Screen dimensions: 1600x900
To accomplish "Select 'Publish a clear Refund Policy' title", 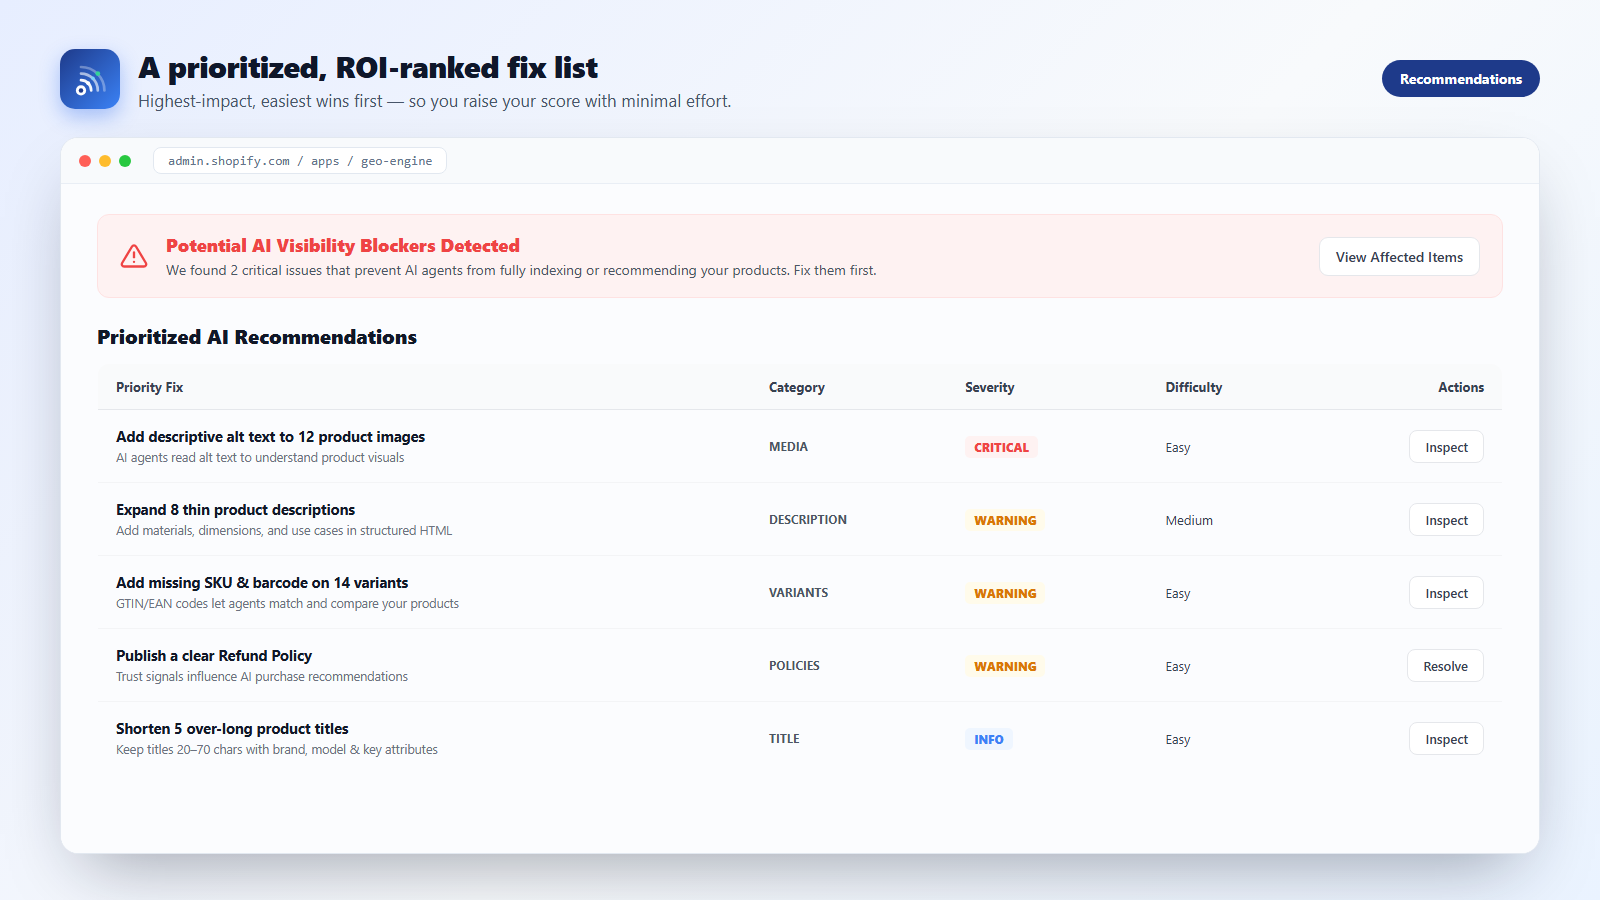I will click(x=214, y=656).
